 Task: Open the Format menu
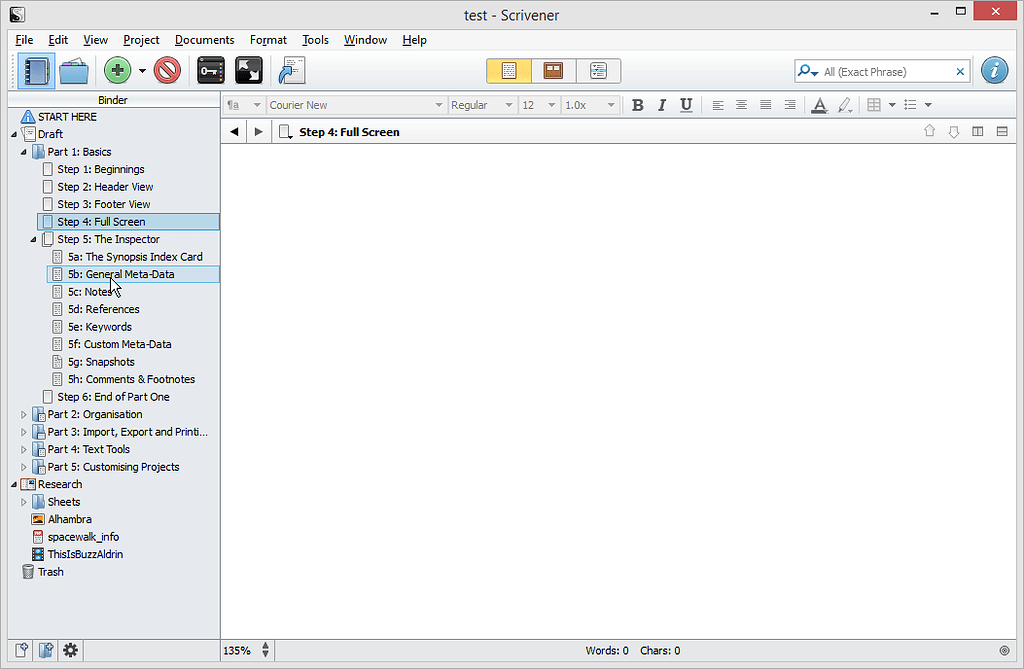(267, 40)
